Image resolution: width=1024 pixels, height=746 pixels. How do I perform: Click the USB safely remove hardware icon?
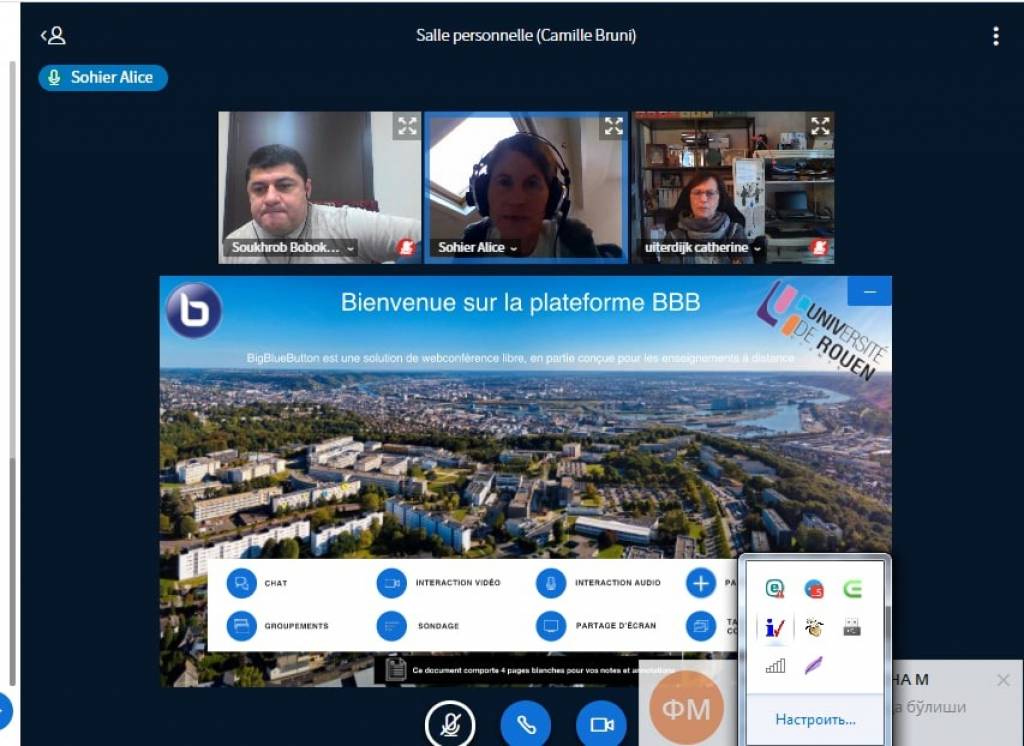851,627
